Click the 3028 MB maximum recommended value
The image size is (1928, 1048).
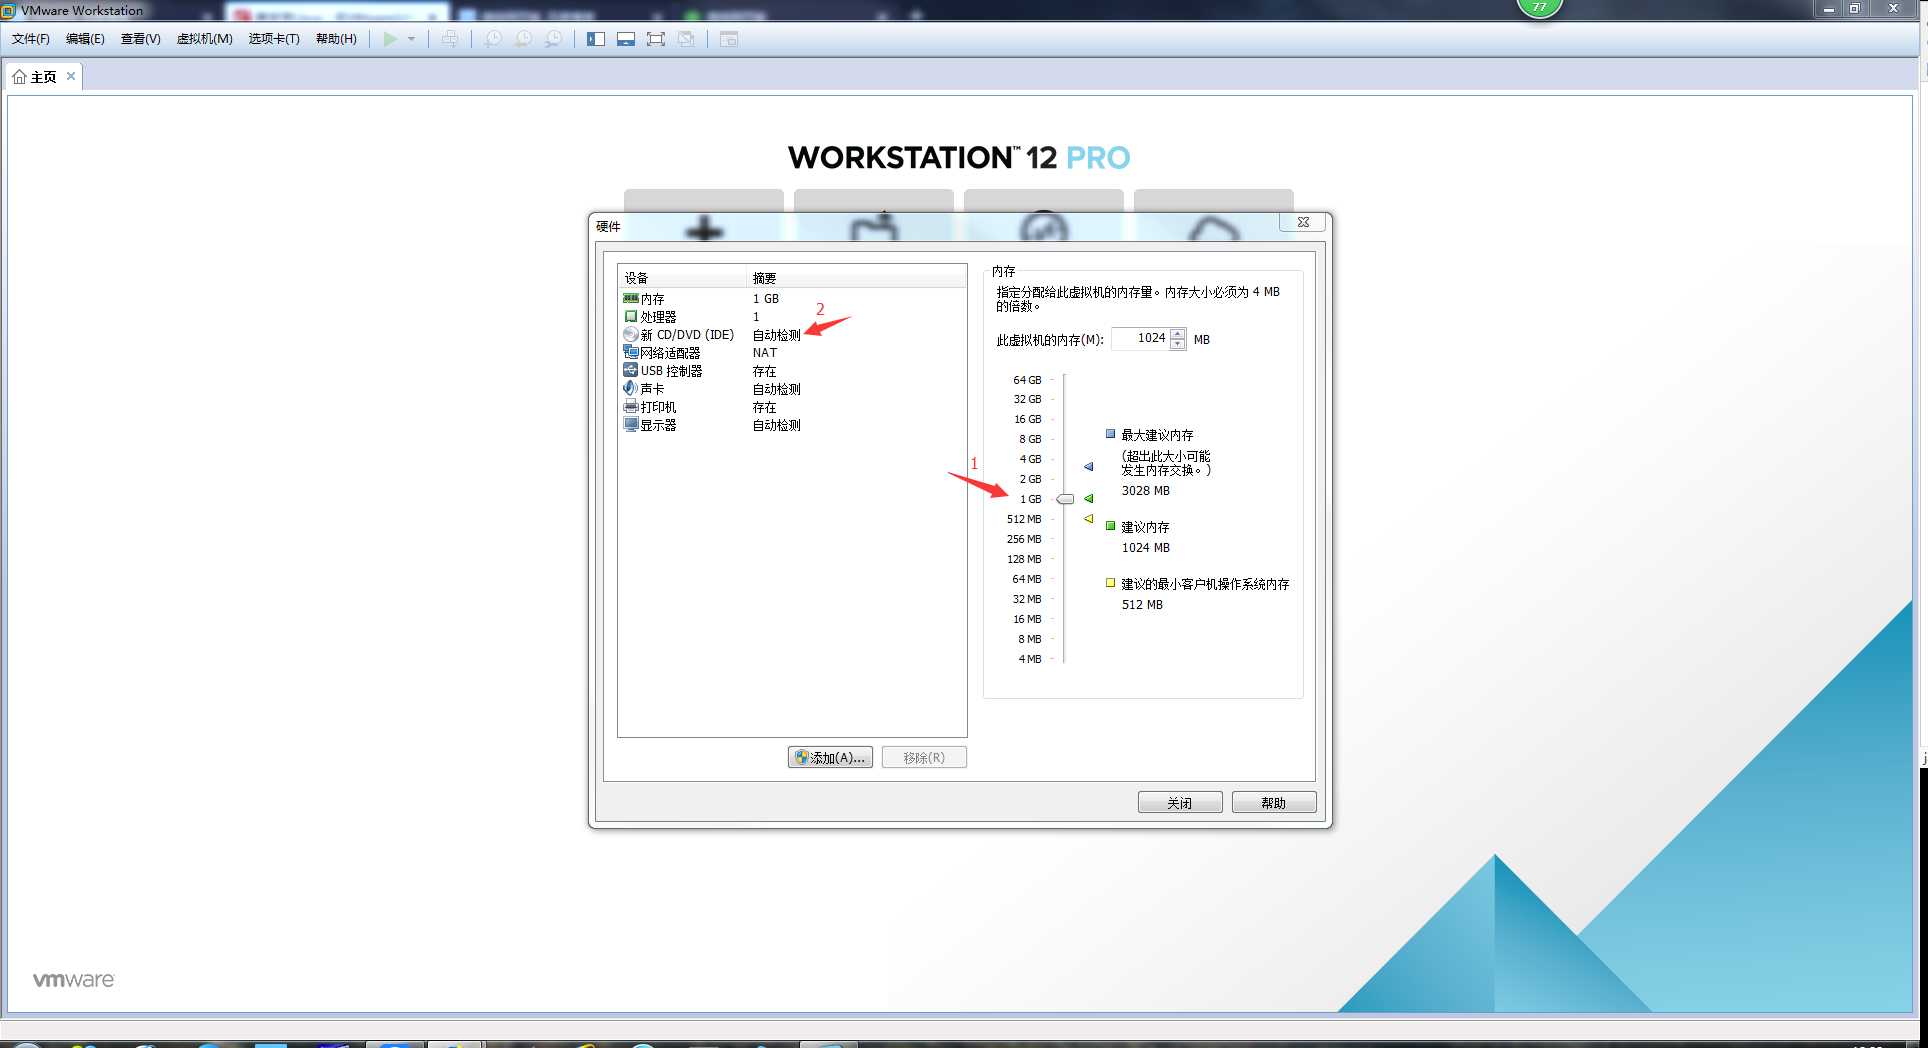tap(1145, 490)
